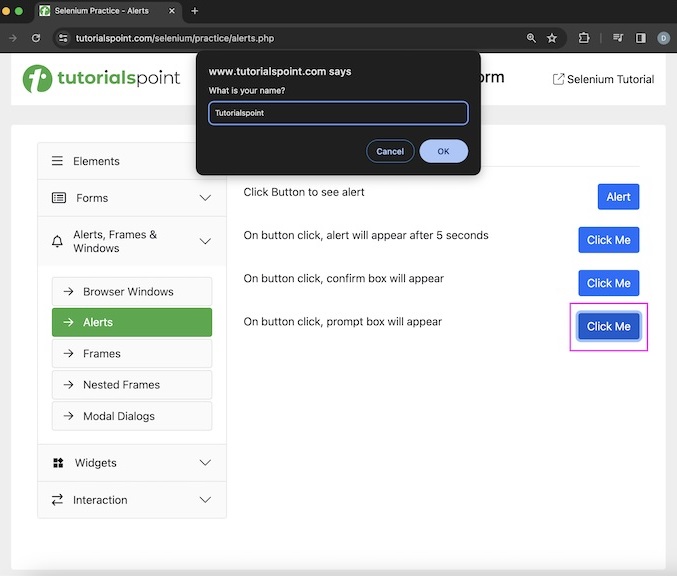Open the zoom magnifier icon in the address bar
The width and height of the screenshot is (677, 576).
(531, 38)
